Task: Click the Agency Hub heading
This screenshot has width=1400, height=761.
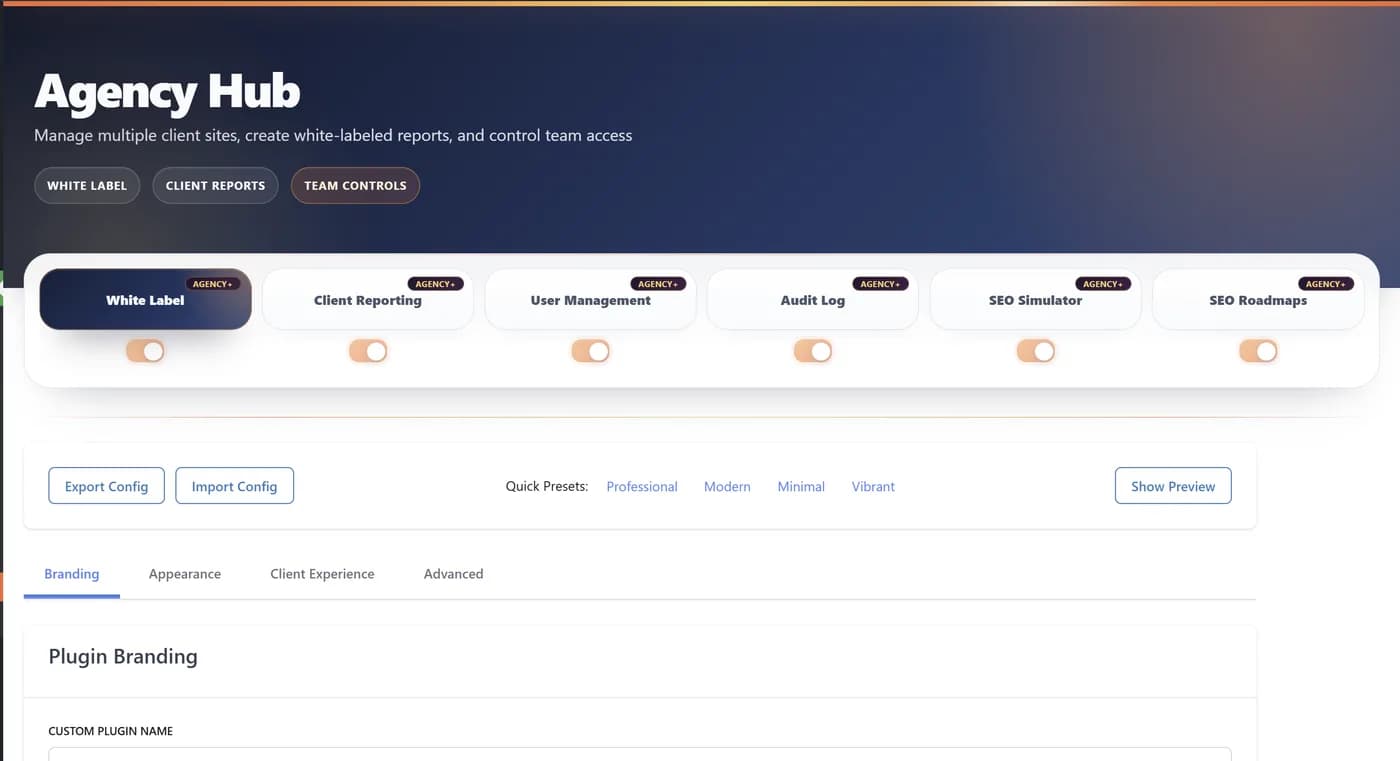Action: pyautogui.click(x=167, y=92)
